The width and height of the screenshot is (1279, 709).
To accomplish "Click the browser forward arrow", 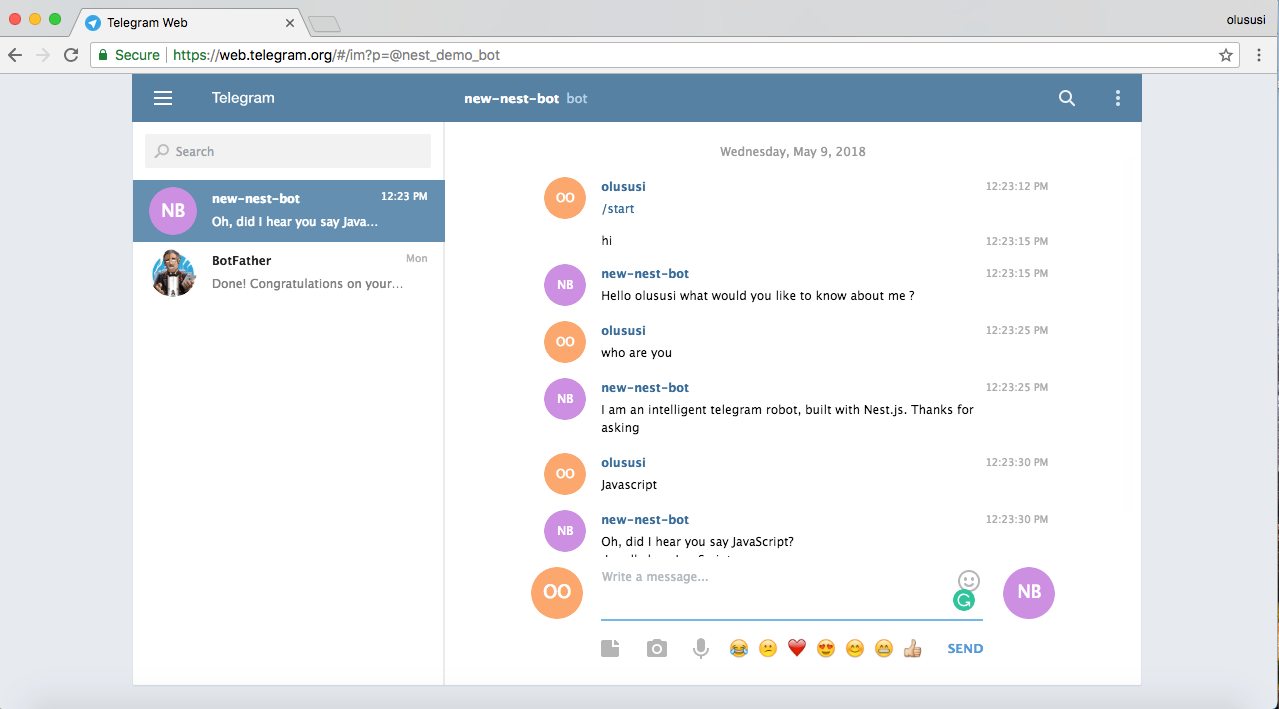I will [43, 55].
